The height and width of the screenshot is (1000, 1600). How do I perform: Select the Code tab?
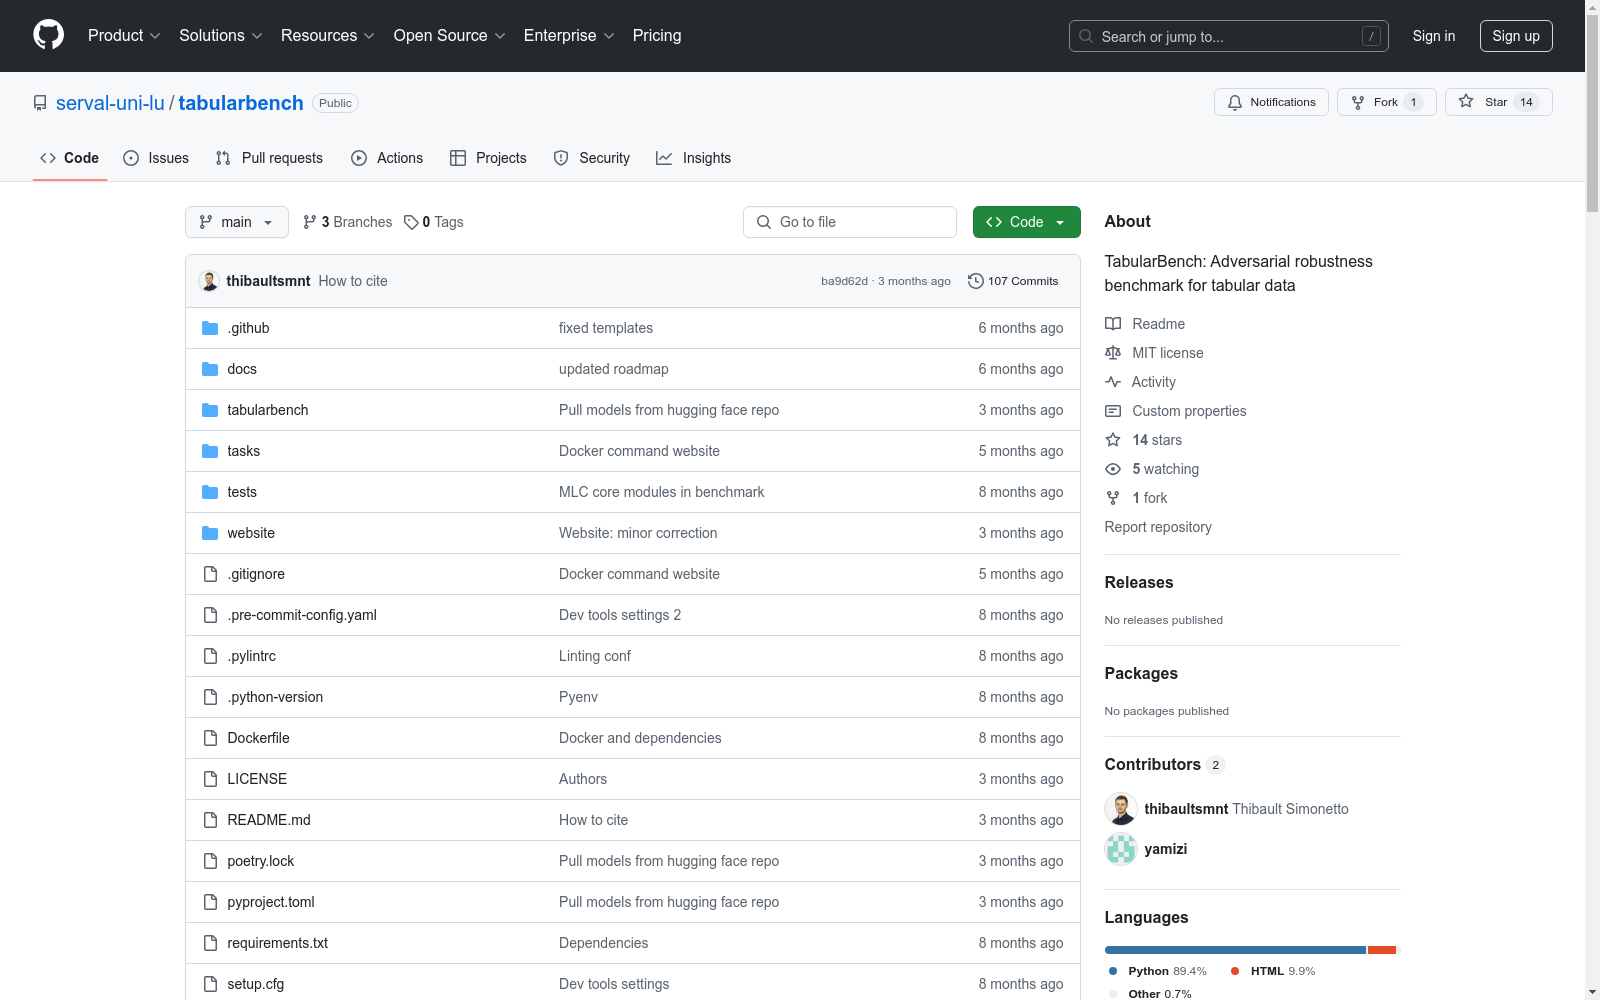pos(70,158)
